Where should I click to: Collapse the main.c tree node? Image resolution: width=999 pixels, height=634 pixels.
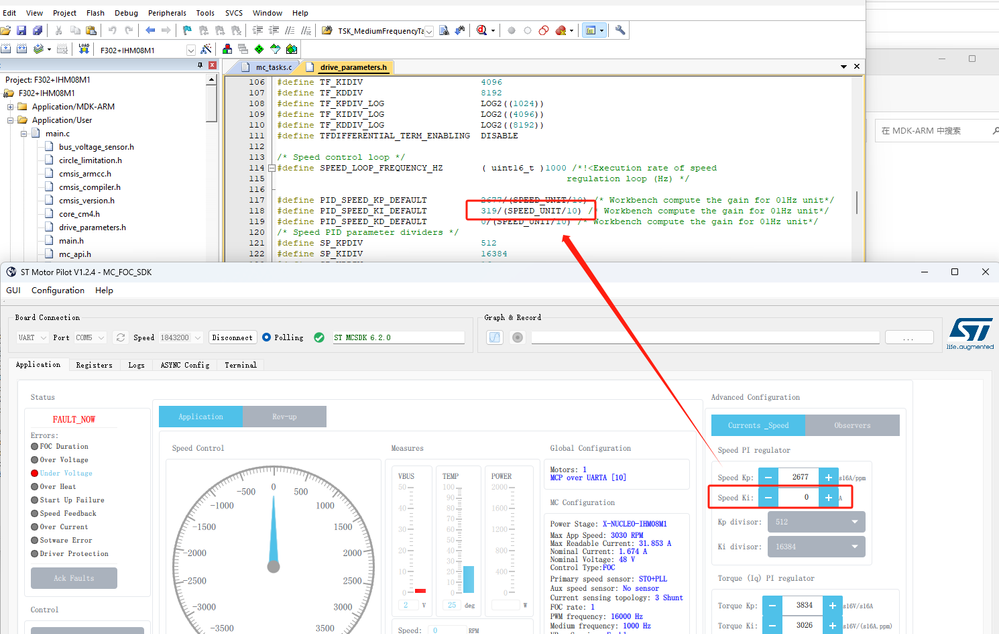point(24,134)
